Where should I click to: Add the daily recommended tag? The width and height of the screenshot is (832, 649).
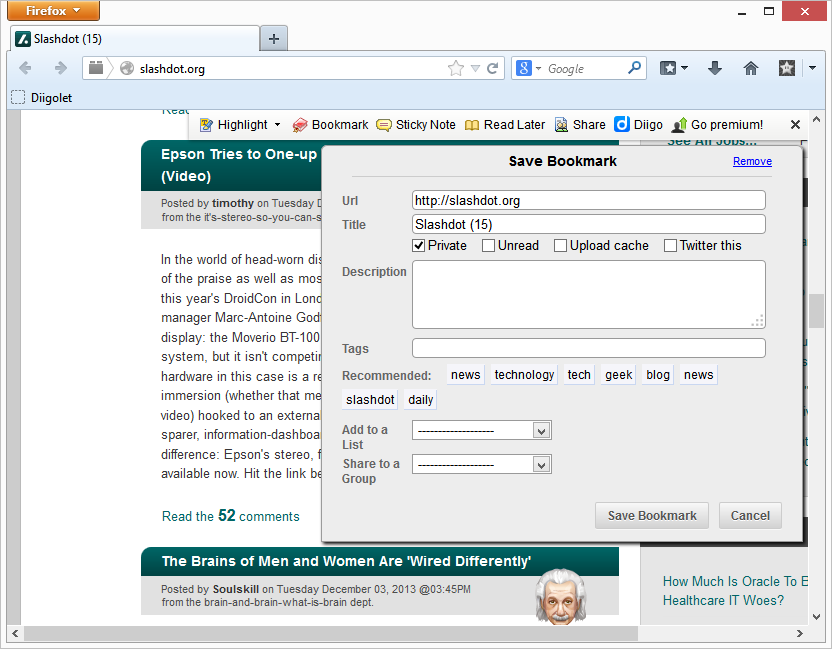(x=420, y=400)
